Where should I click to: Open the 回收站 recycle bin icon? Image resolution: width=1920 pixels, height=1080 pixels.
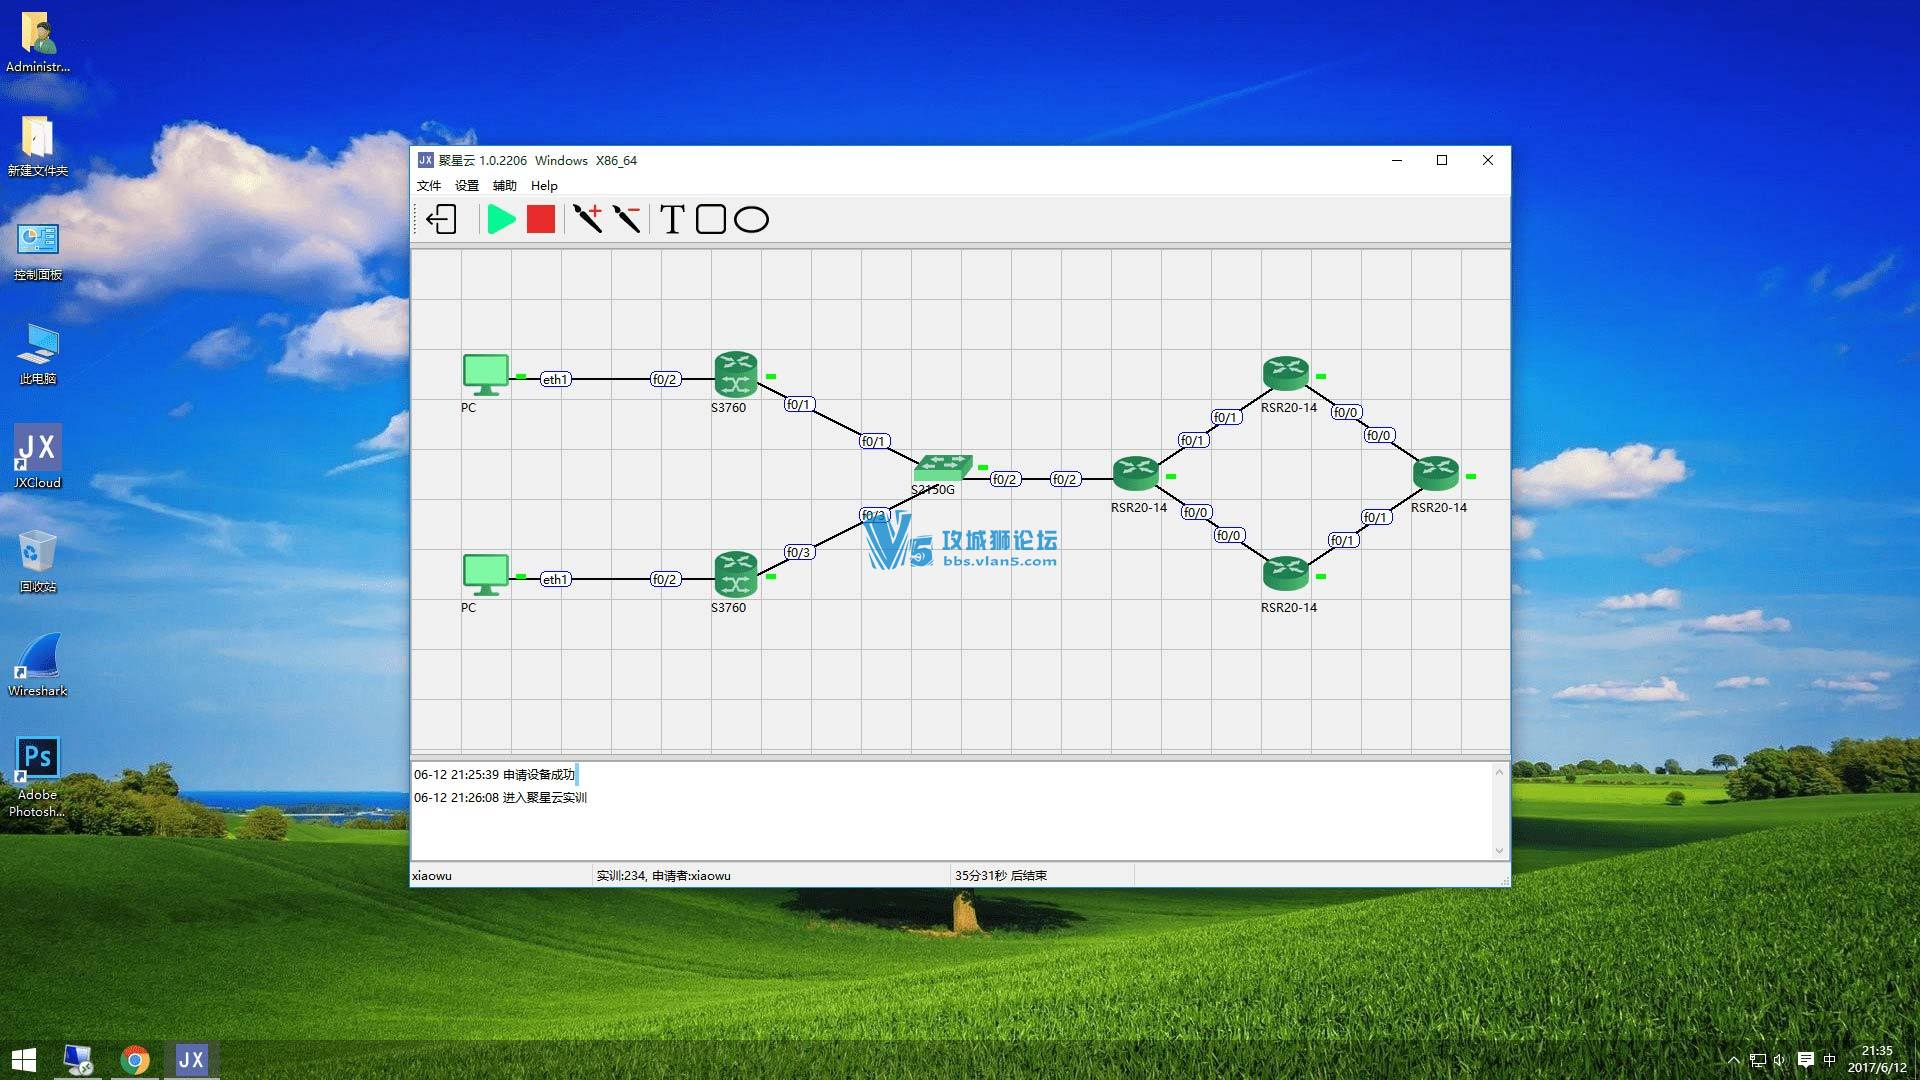(38, 560)
